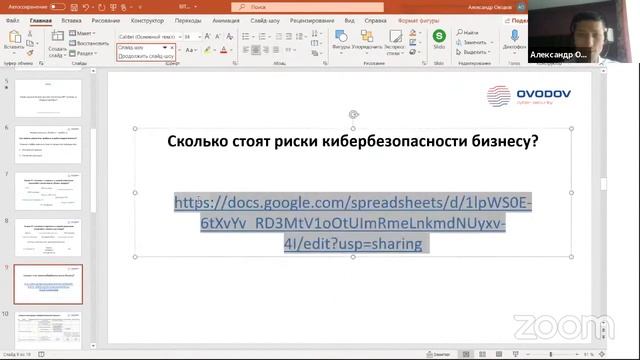Click the zoom slider in the status bar
Screen dimensions: 640x360
coord(551,354)
